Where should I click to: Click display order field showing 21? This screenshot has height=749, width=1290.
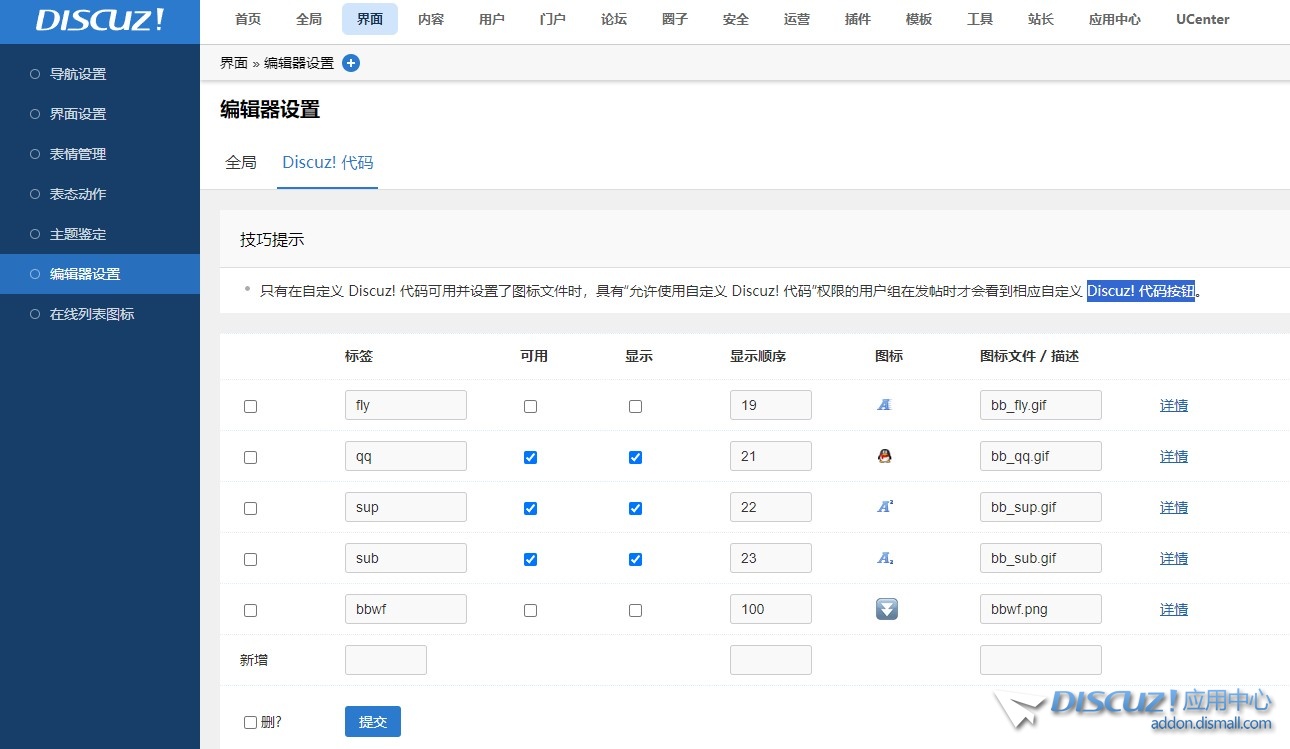coord(771,456)
